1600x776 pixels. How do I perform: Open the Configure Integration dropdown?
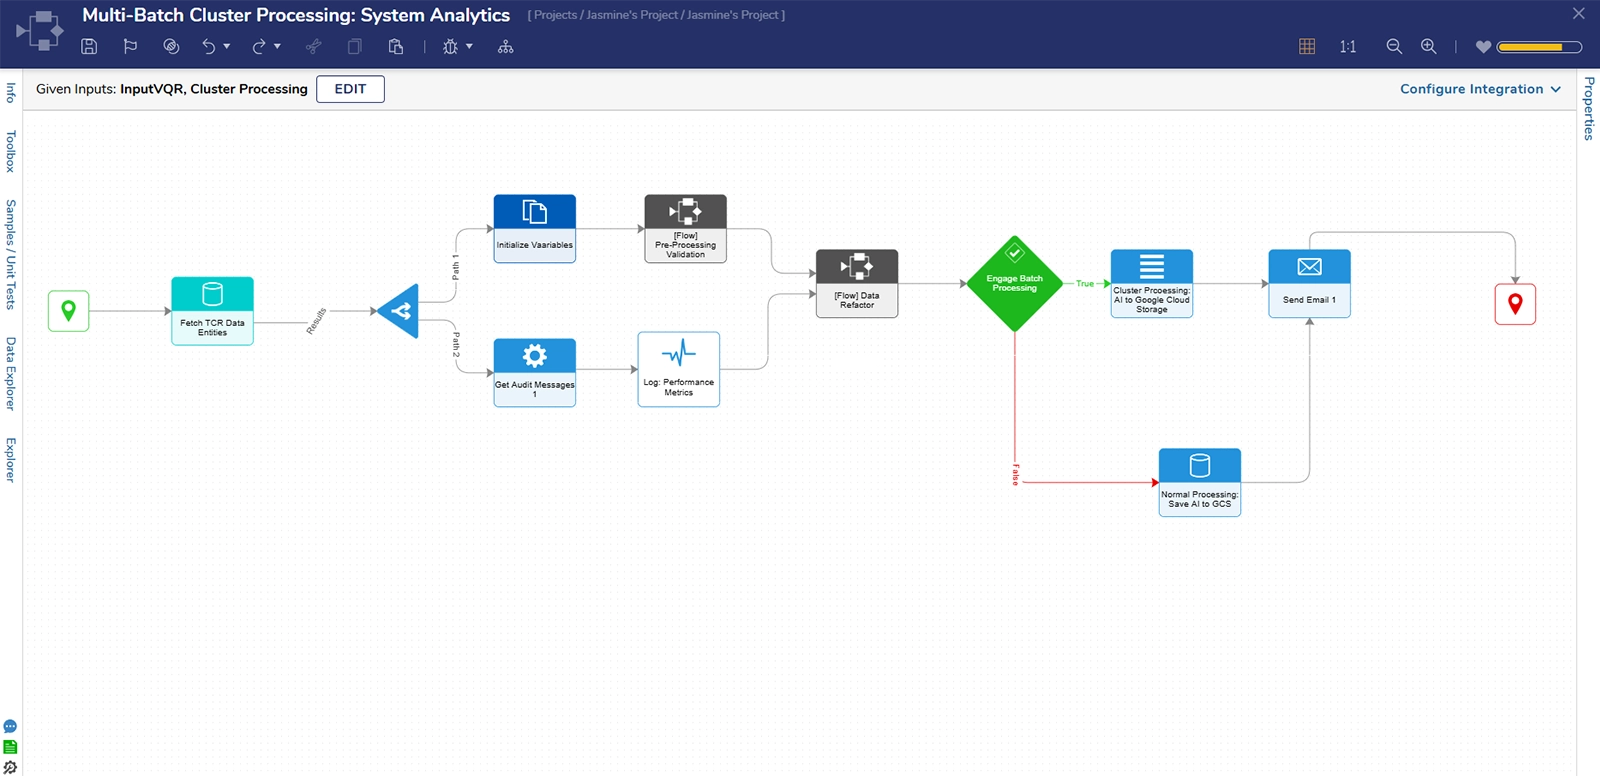point(1480,89)
